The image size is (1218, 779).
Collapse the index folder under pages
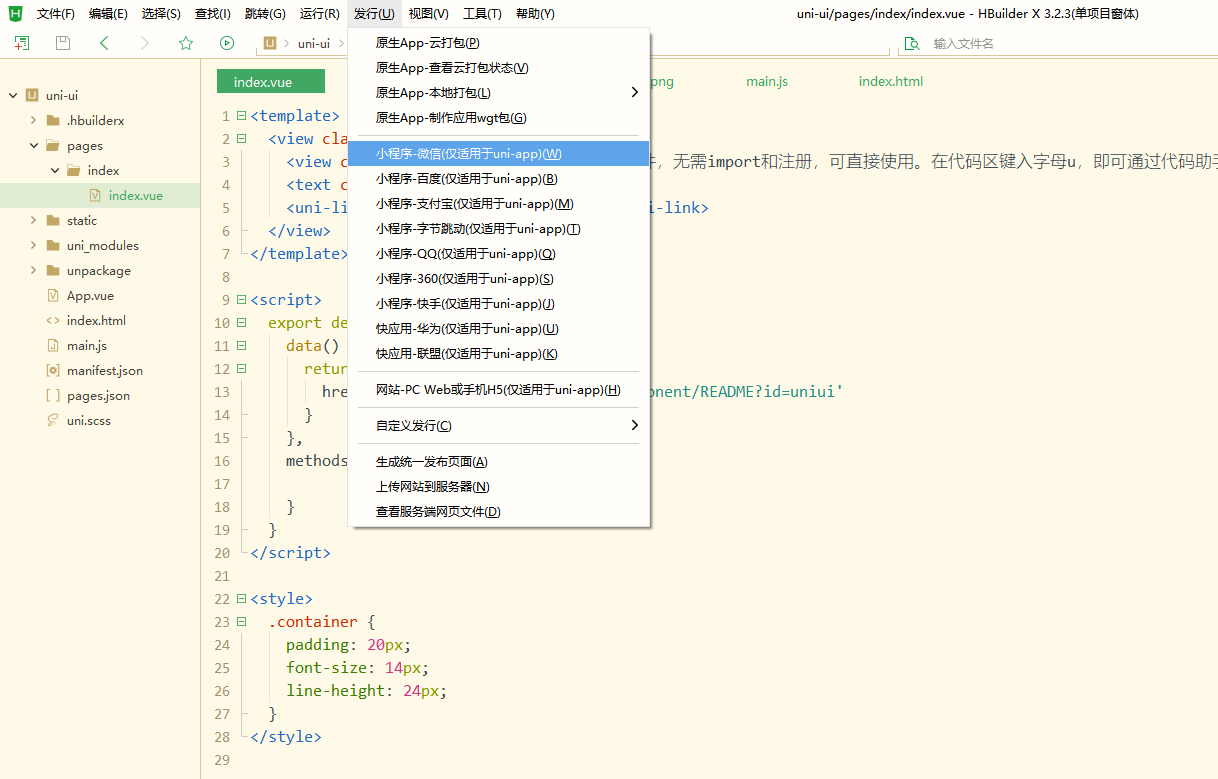pos(55,170)
